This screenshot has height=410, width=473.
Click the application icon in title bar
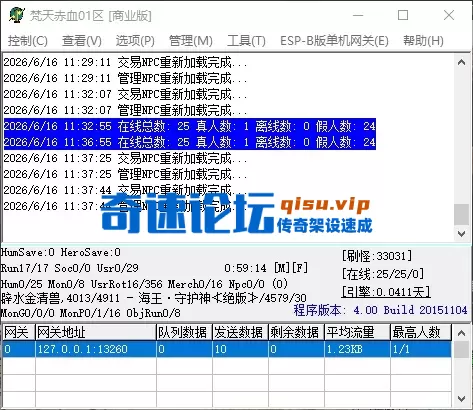click(17, 15)
